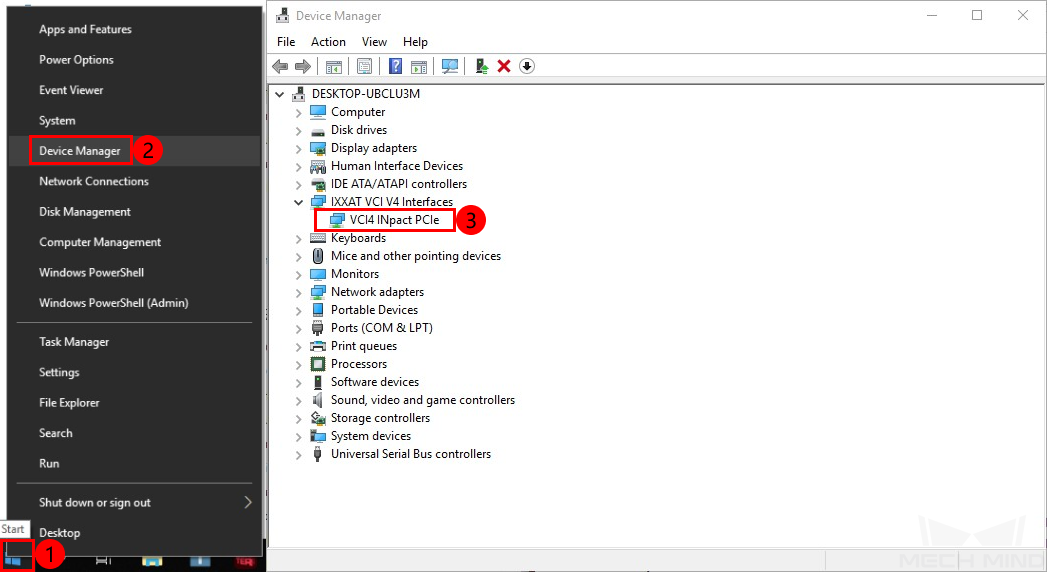
Task: Expand IDE ATA/ATAPI controllers with its chevron
Action: pos(298,184)
